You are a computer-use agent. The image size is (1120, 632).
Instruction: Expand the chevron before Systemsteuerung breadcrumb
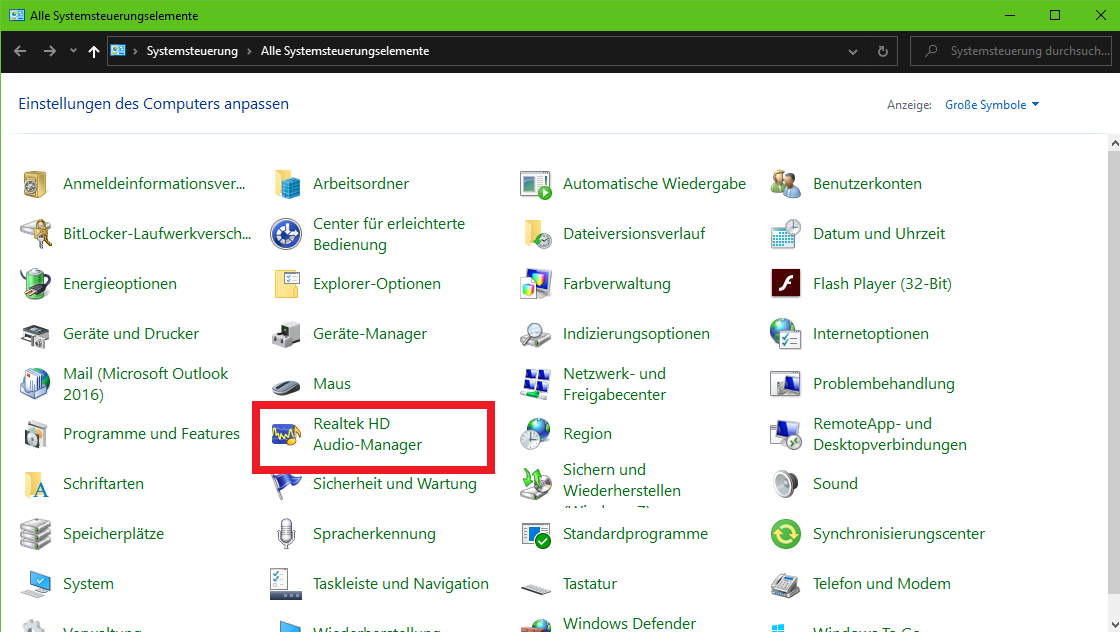coord(135,51)
